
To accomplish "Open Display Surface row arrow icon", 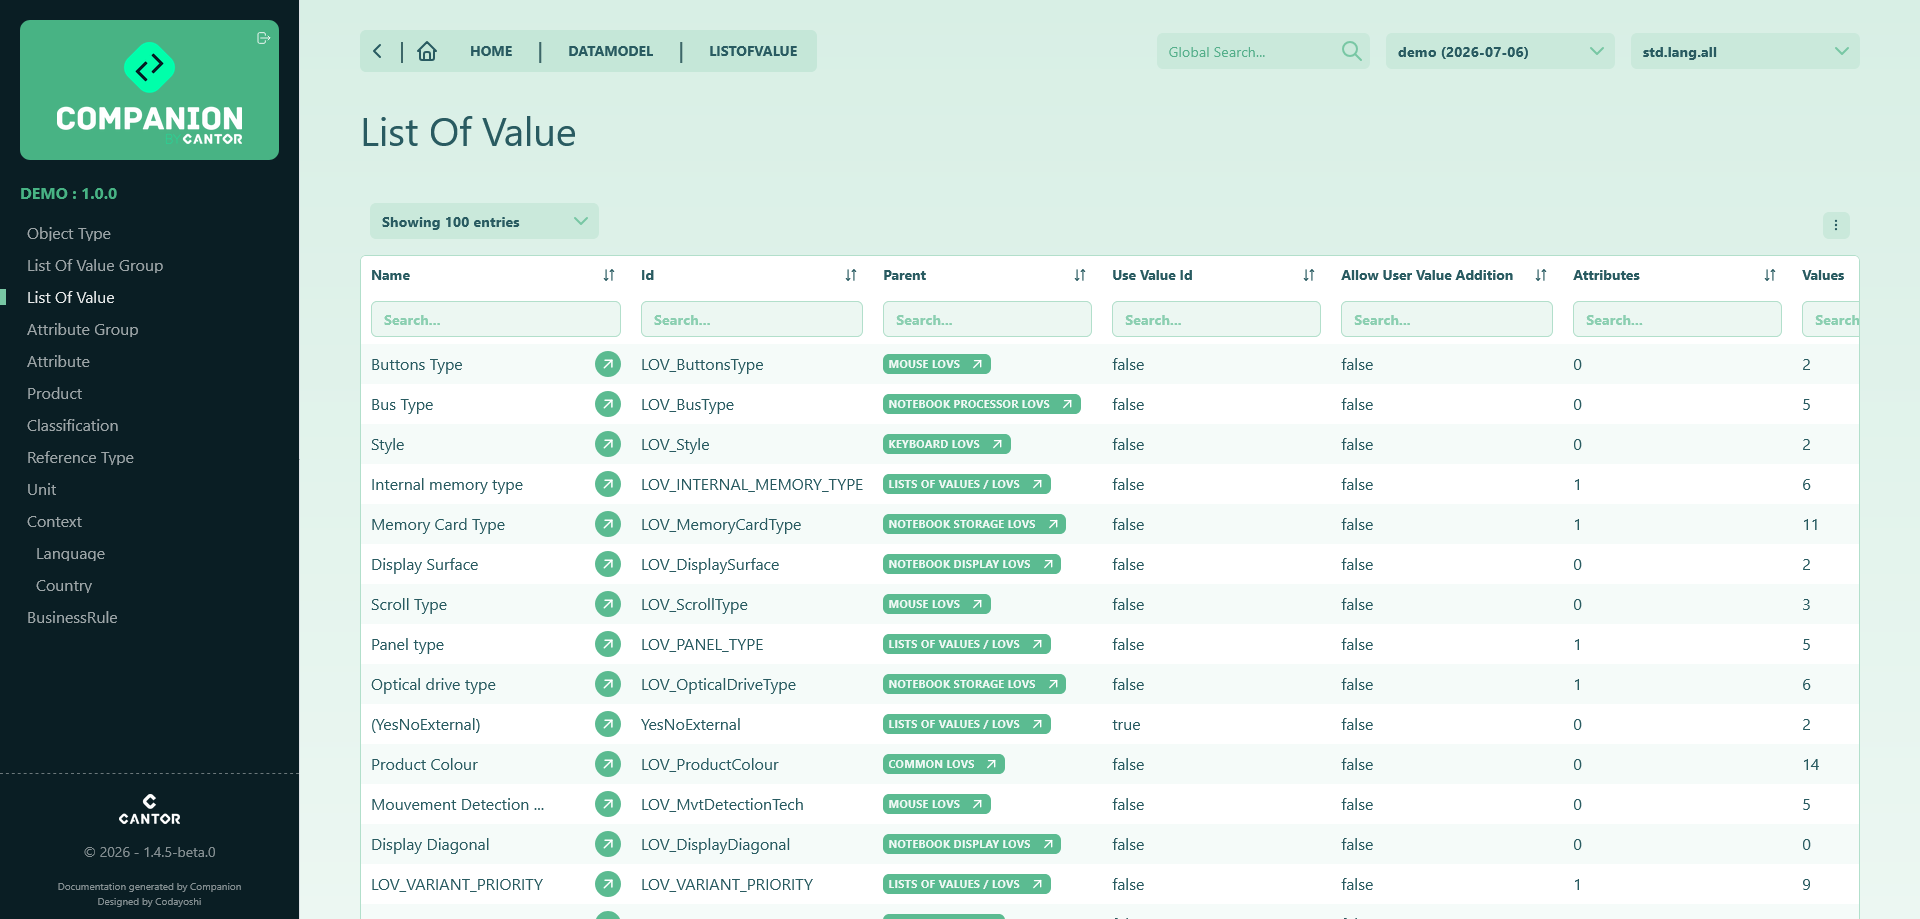I will click(x=608, y=564).
